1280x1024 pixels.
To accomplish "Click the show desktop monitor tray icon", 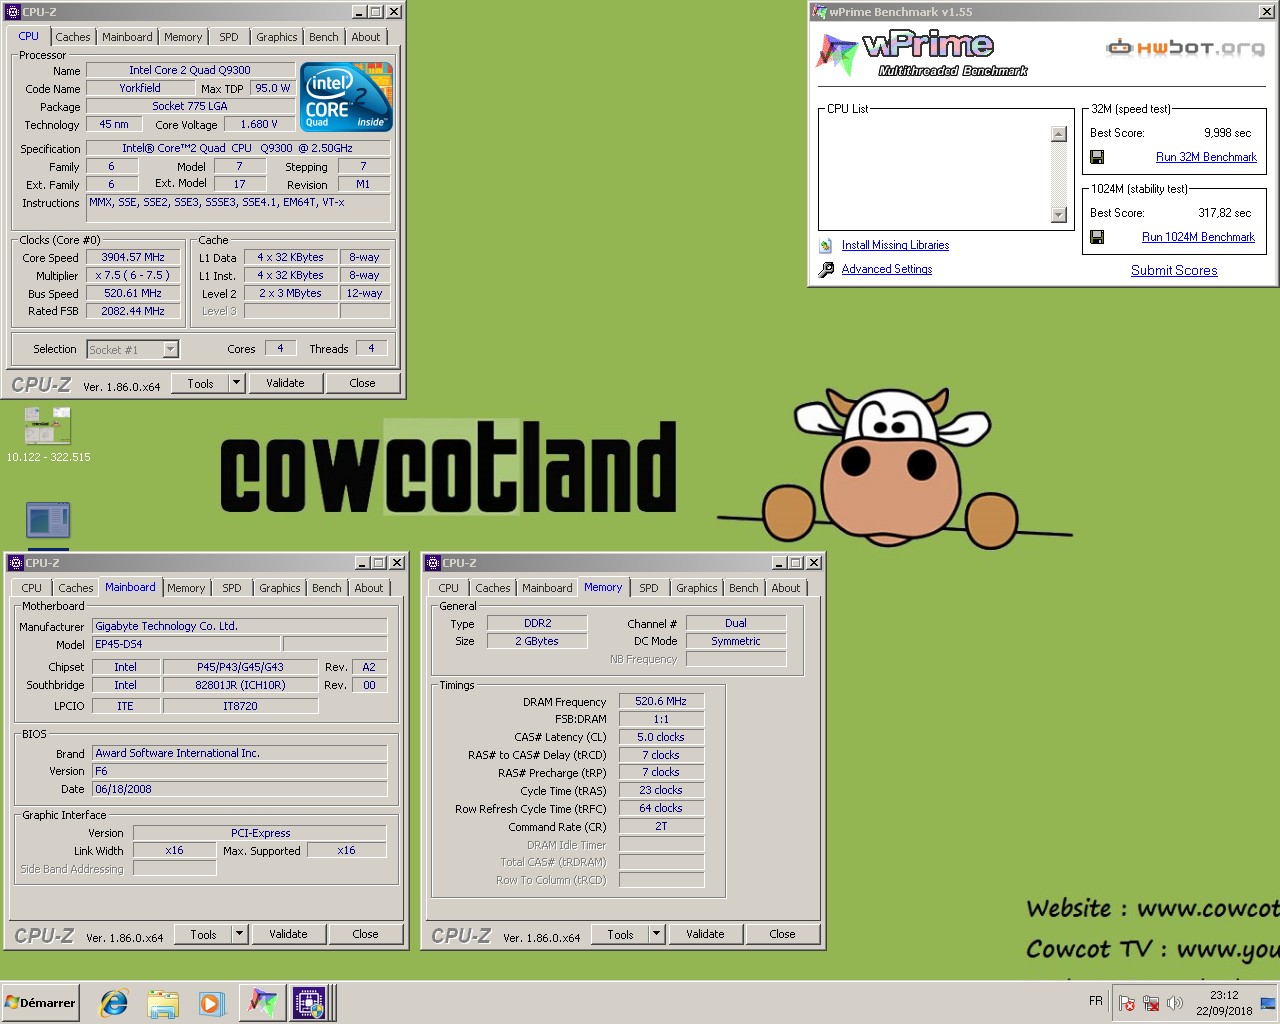I will click(1268, 1003).
